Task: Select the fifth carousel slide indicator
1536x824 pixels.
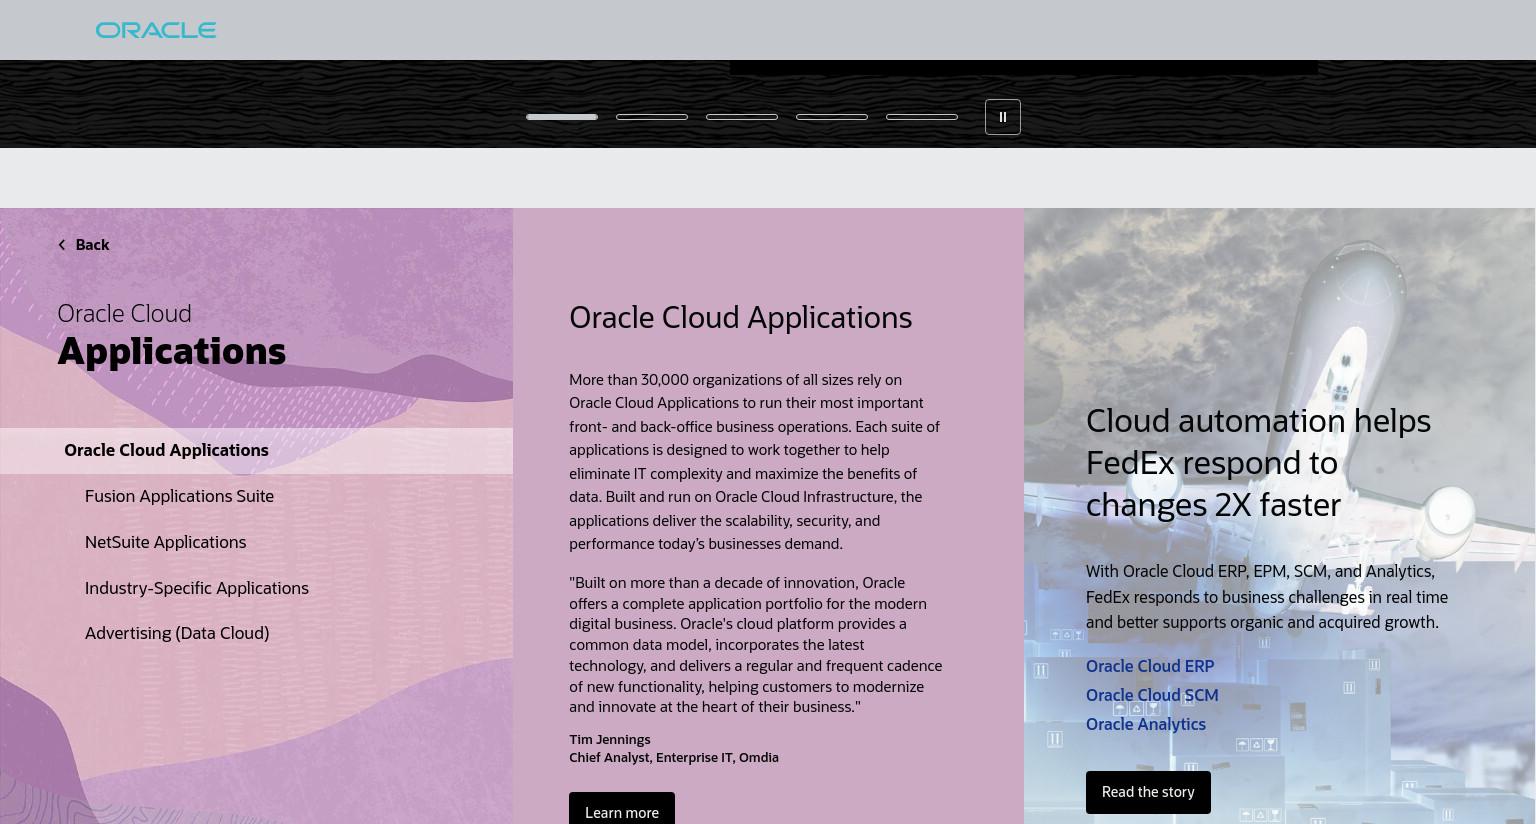Action: [922, 117]
